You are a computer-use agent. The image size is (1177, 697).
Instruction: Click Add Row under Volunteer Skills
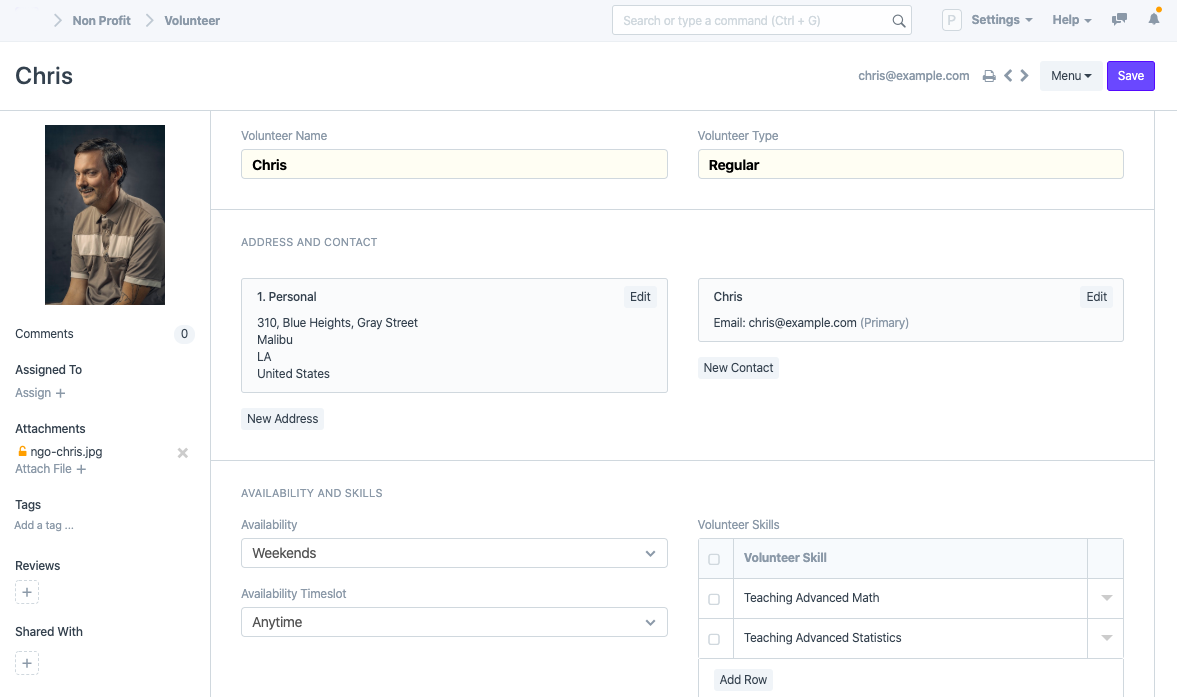743,680
